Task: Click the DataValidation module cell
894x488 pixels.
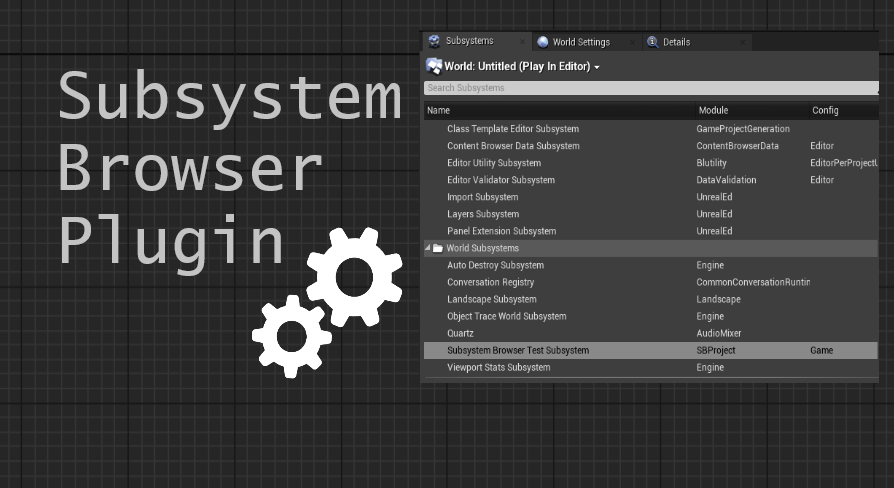Action: [726, 180]
